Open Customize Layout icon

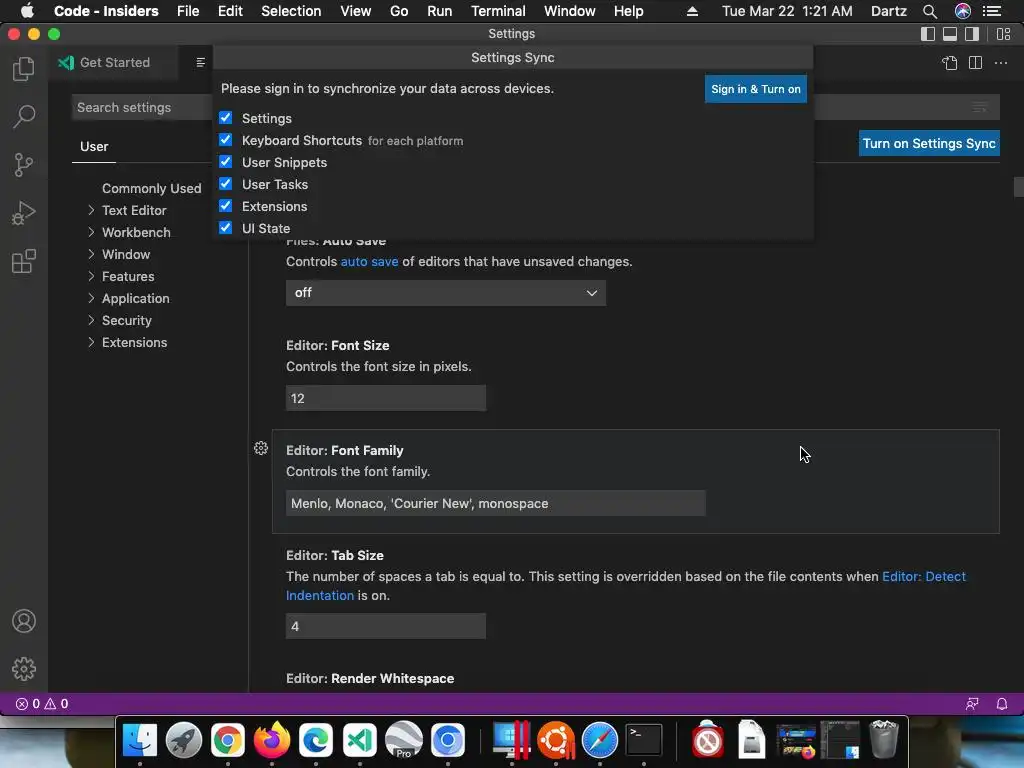pyautogui.click(x=1004, y=34)
